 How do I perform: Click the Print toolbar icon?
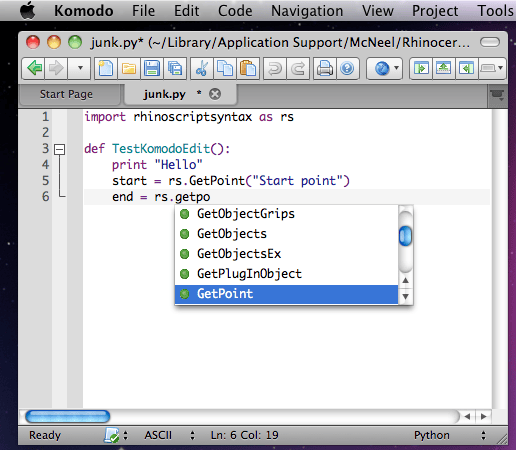pos(325,68)
